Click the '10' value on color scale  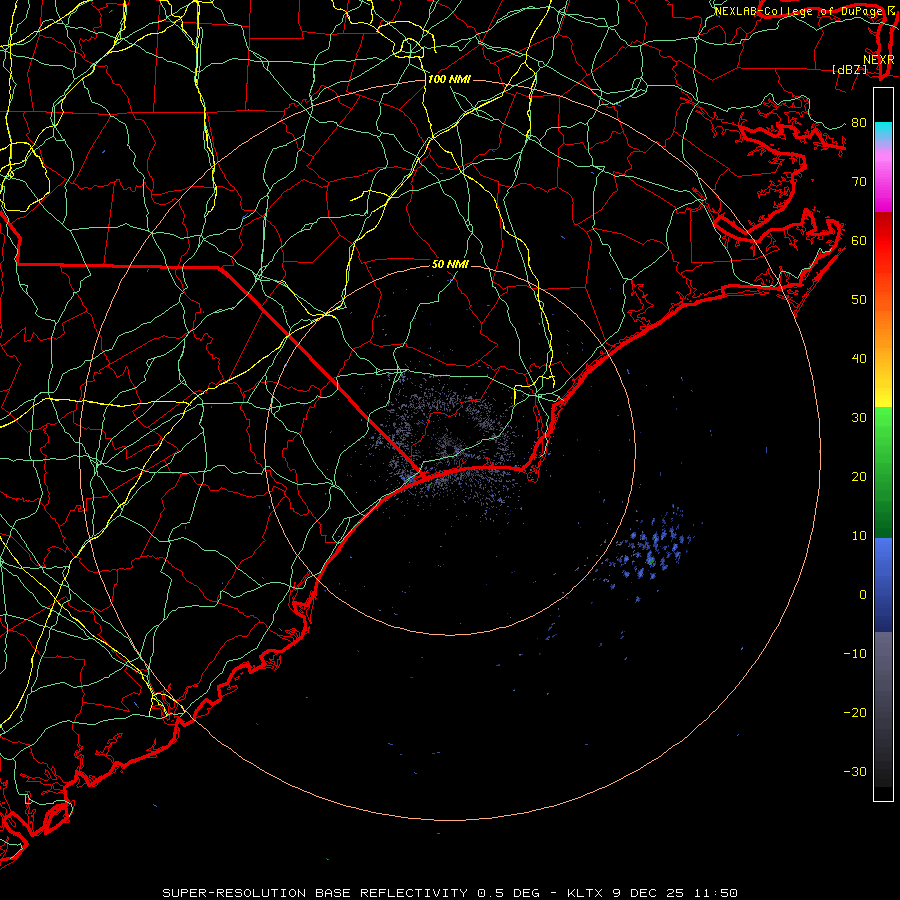click(859, 536)
